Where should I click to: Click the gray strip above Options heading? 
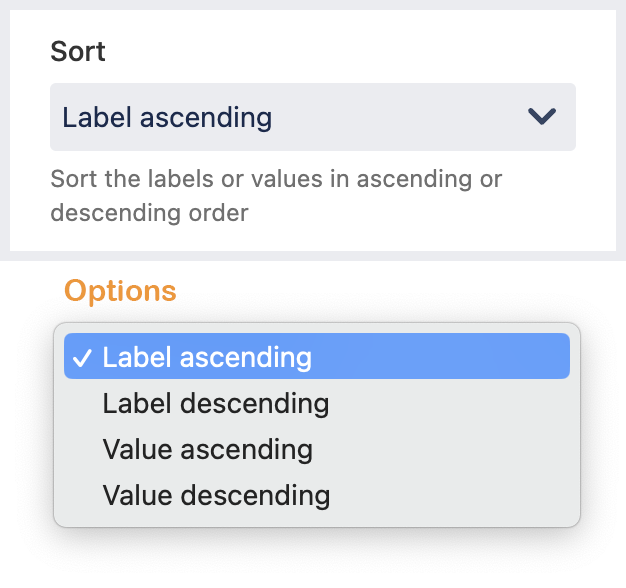point(312,258)
